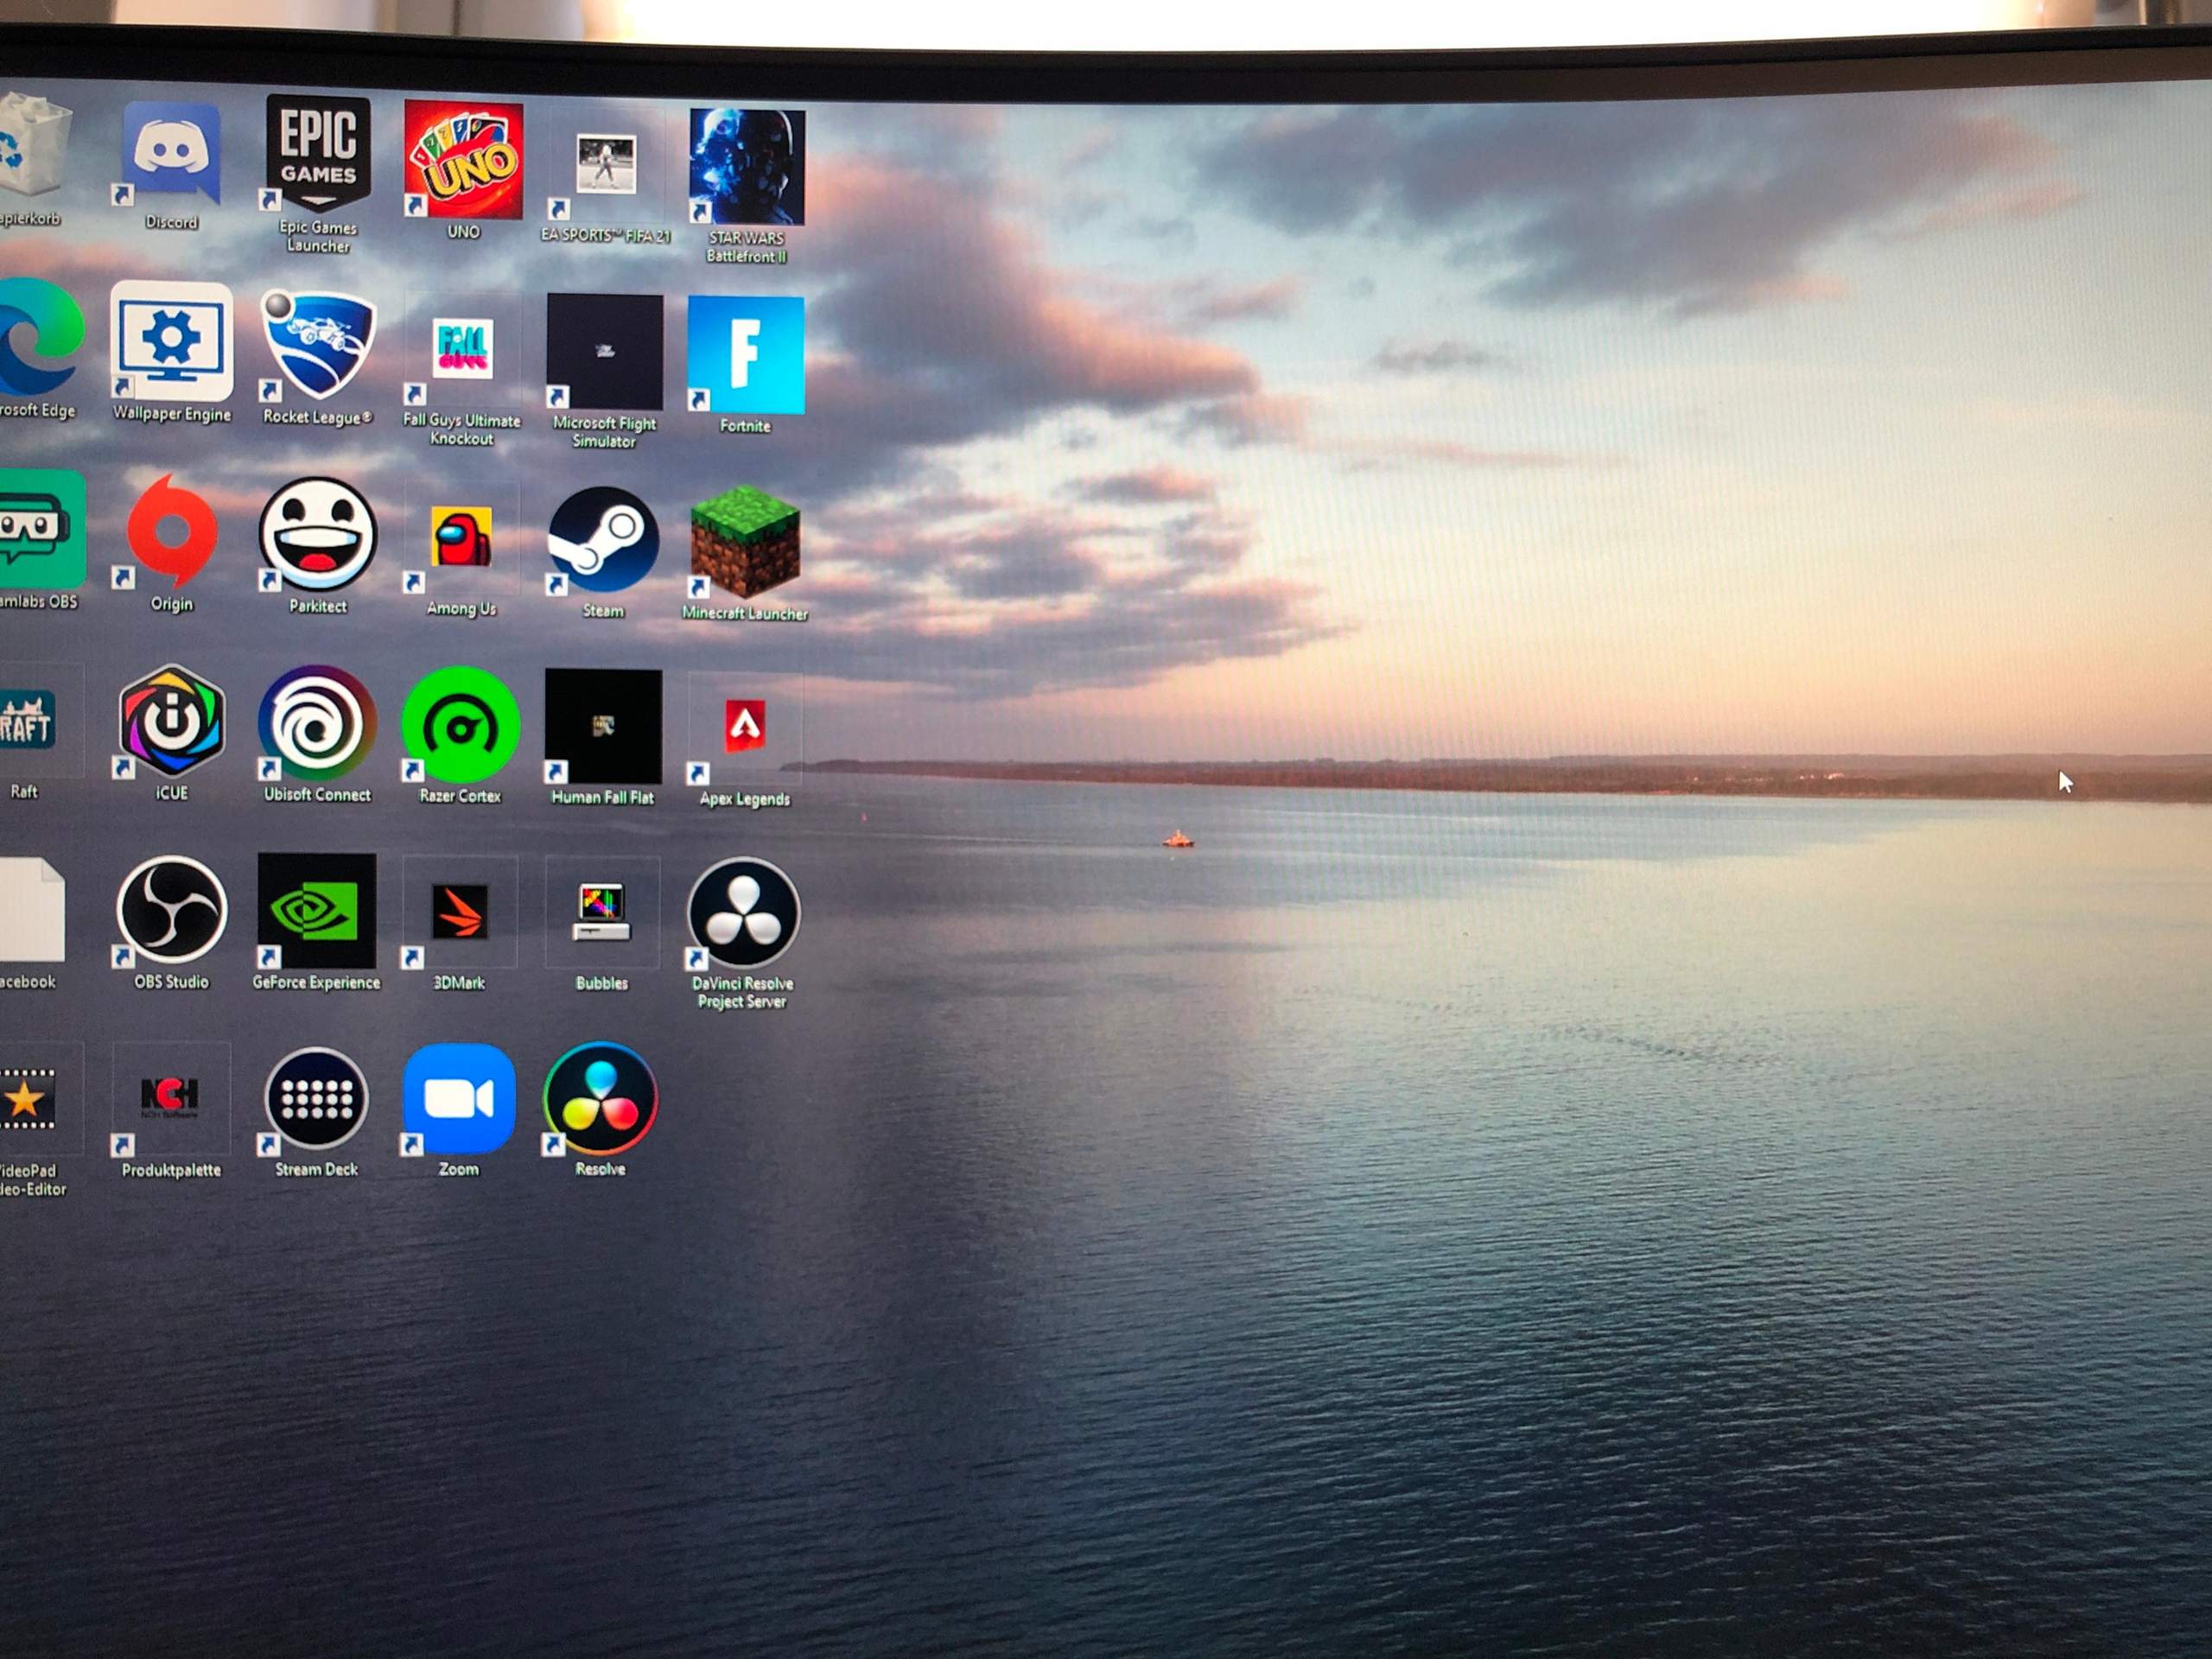Viewport: 2212px width, 1659px height.
Task: Click the Razer Cortex icon
Action: coord(460,725)
